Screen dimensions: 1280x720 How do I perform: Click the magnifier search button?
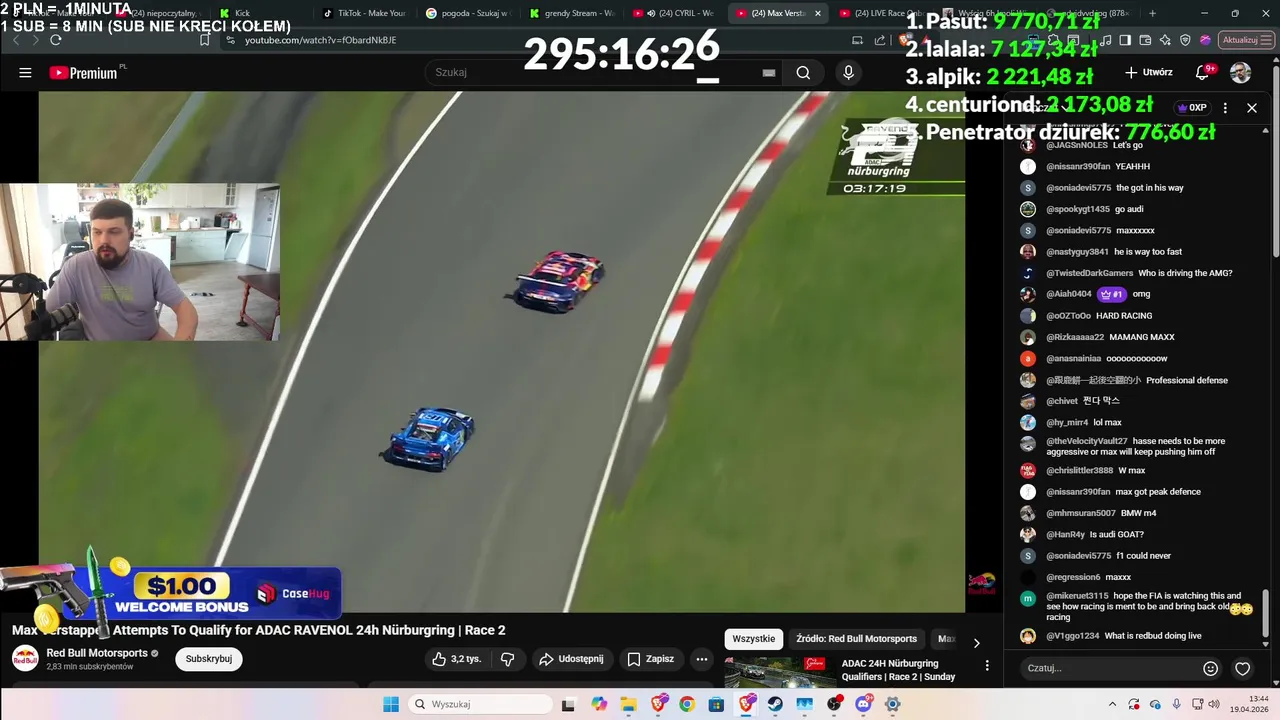803,73
